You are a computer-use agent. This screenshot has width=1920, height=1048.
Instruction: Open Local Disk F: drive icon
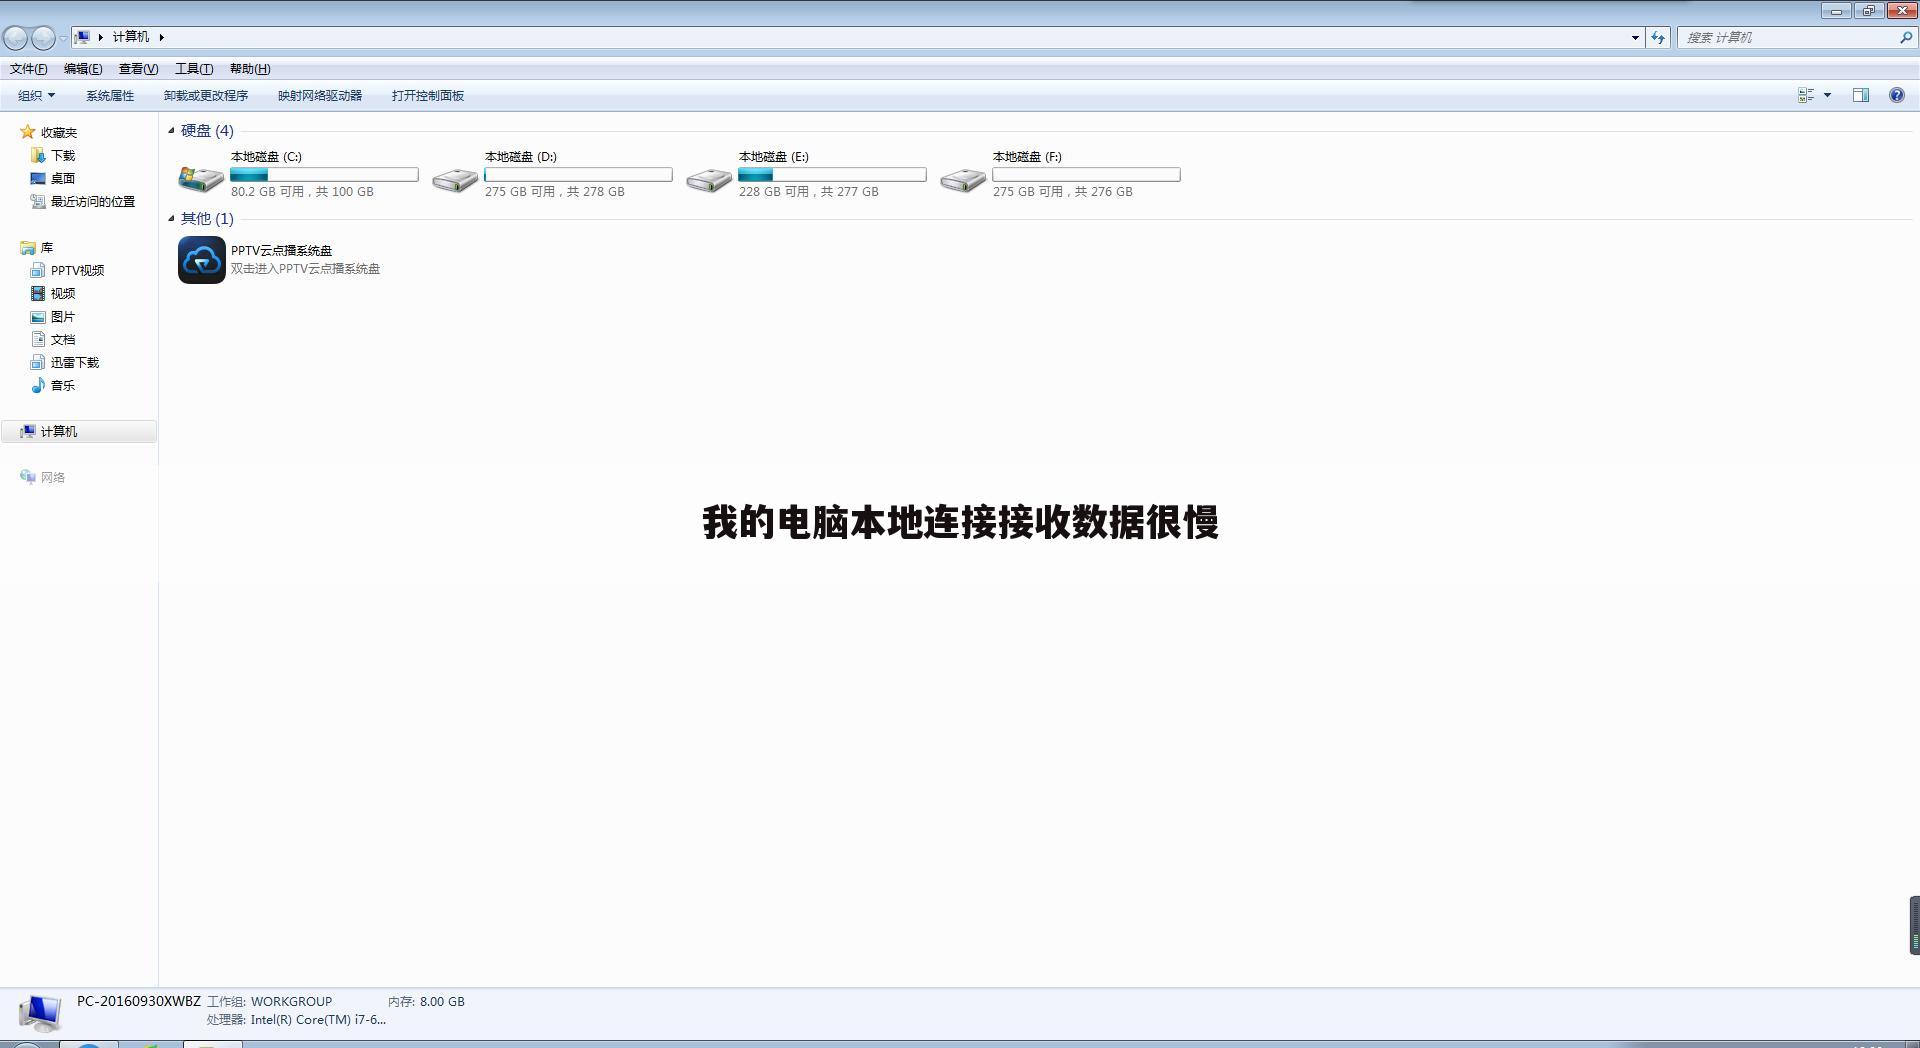963,179
